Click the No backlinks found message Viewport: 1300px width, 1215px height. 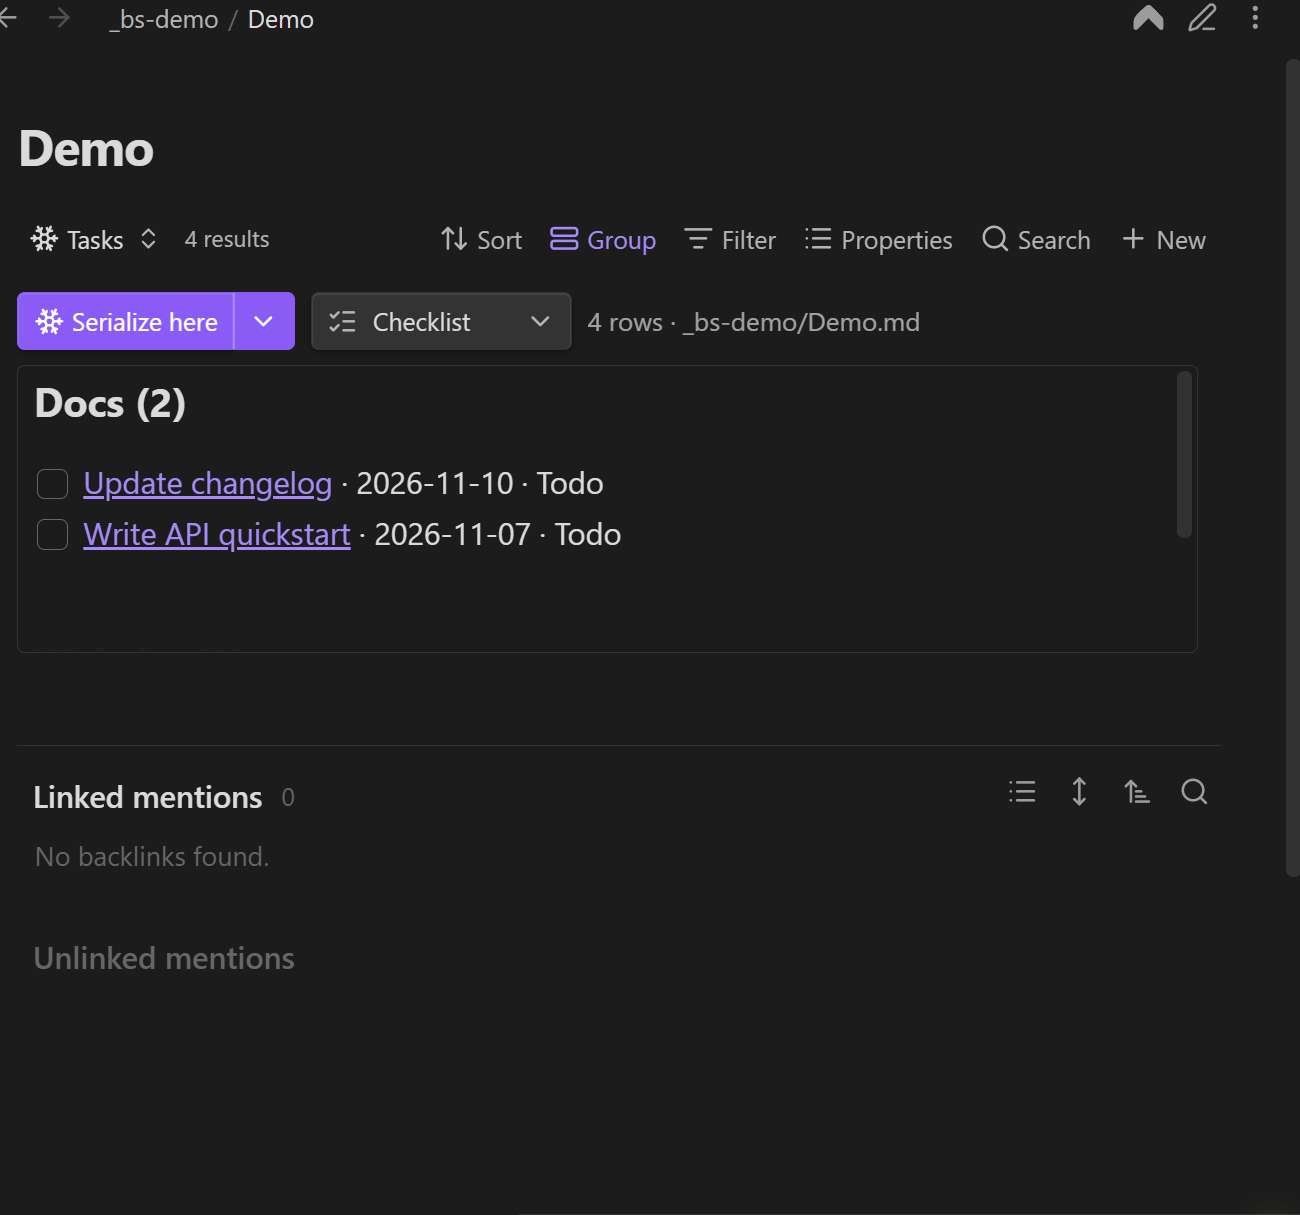(152, 857)
